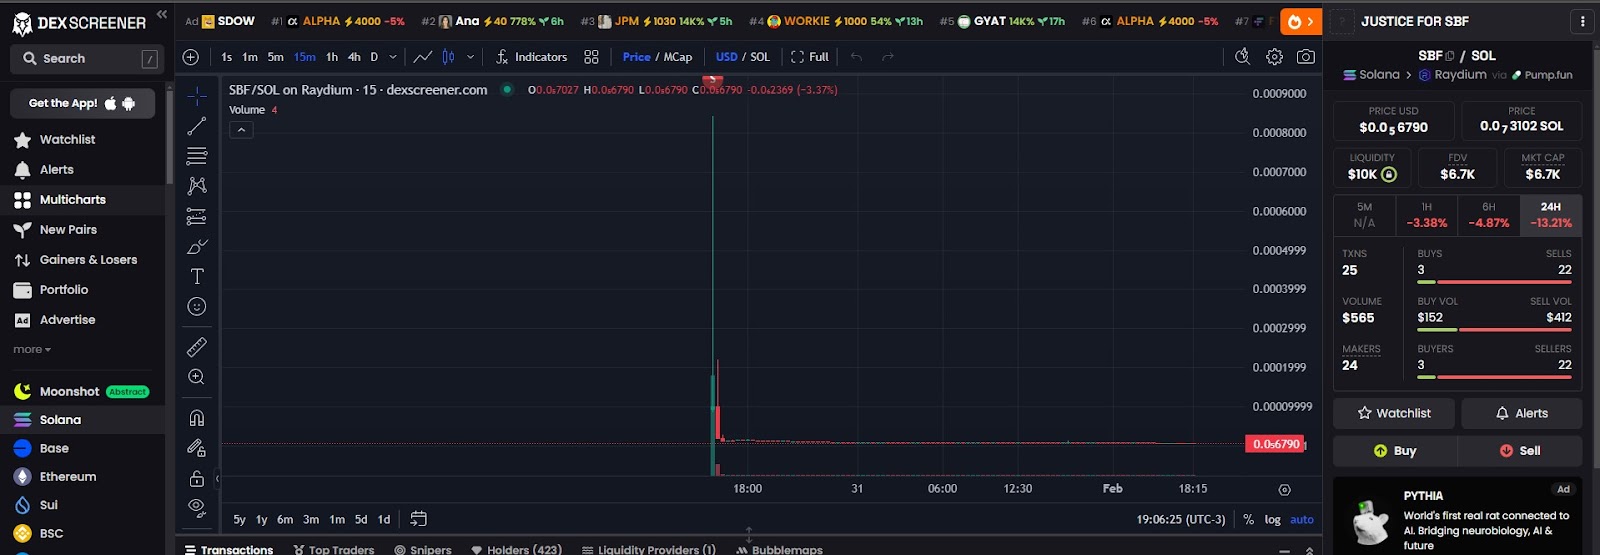The height and width of the screenshot is (555, 1600).
Task: Toggle Price / MCap display
Action: point(657,57)
